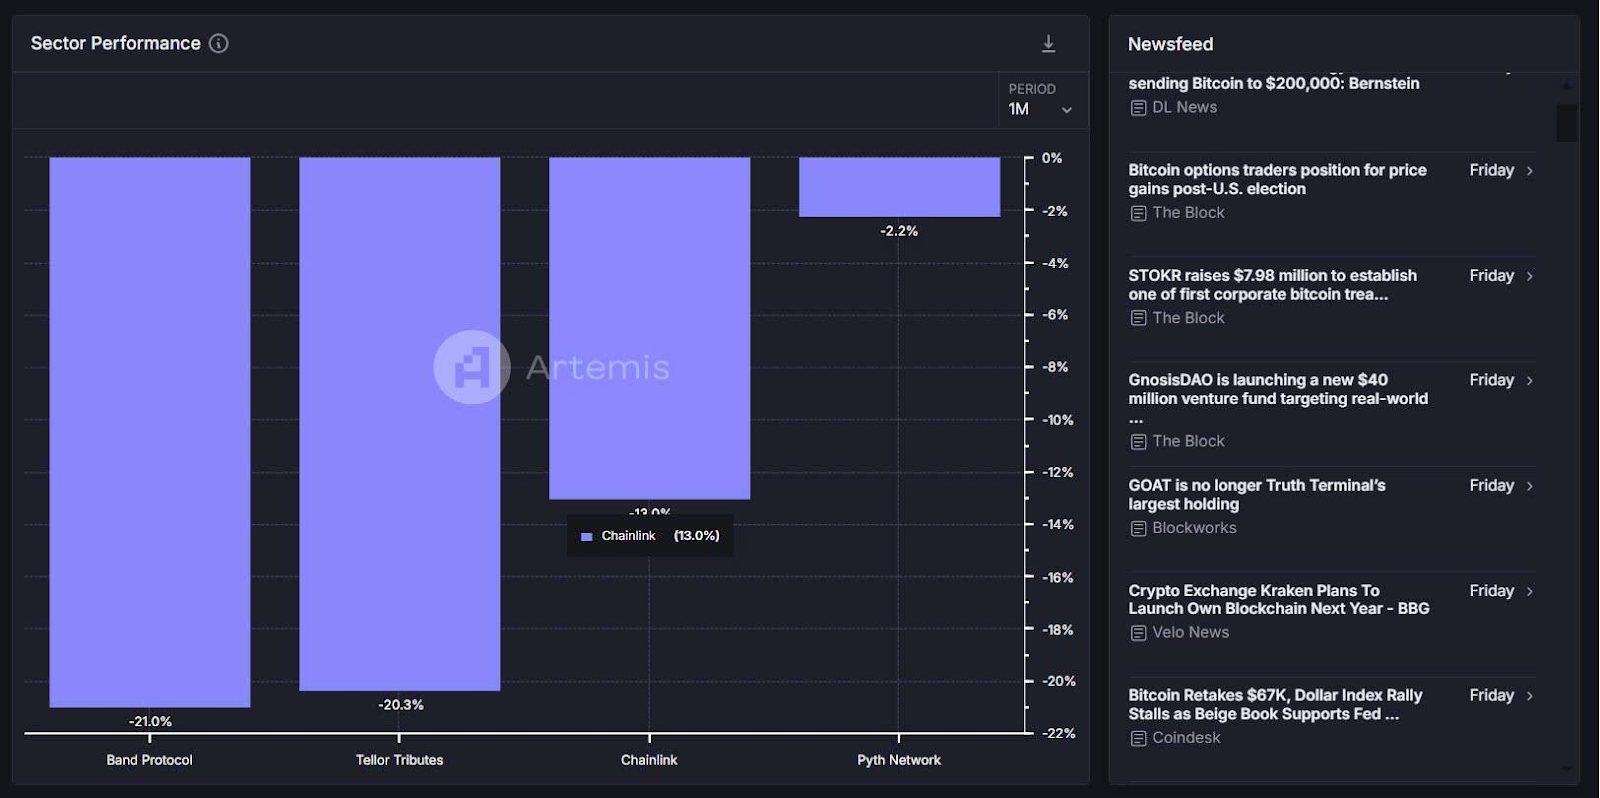Screen dimensions: 1600x798
Task: Click the Sector Performance title
Action: tap(115, 43)
